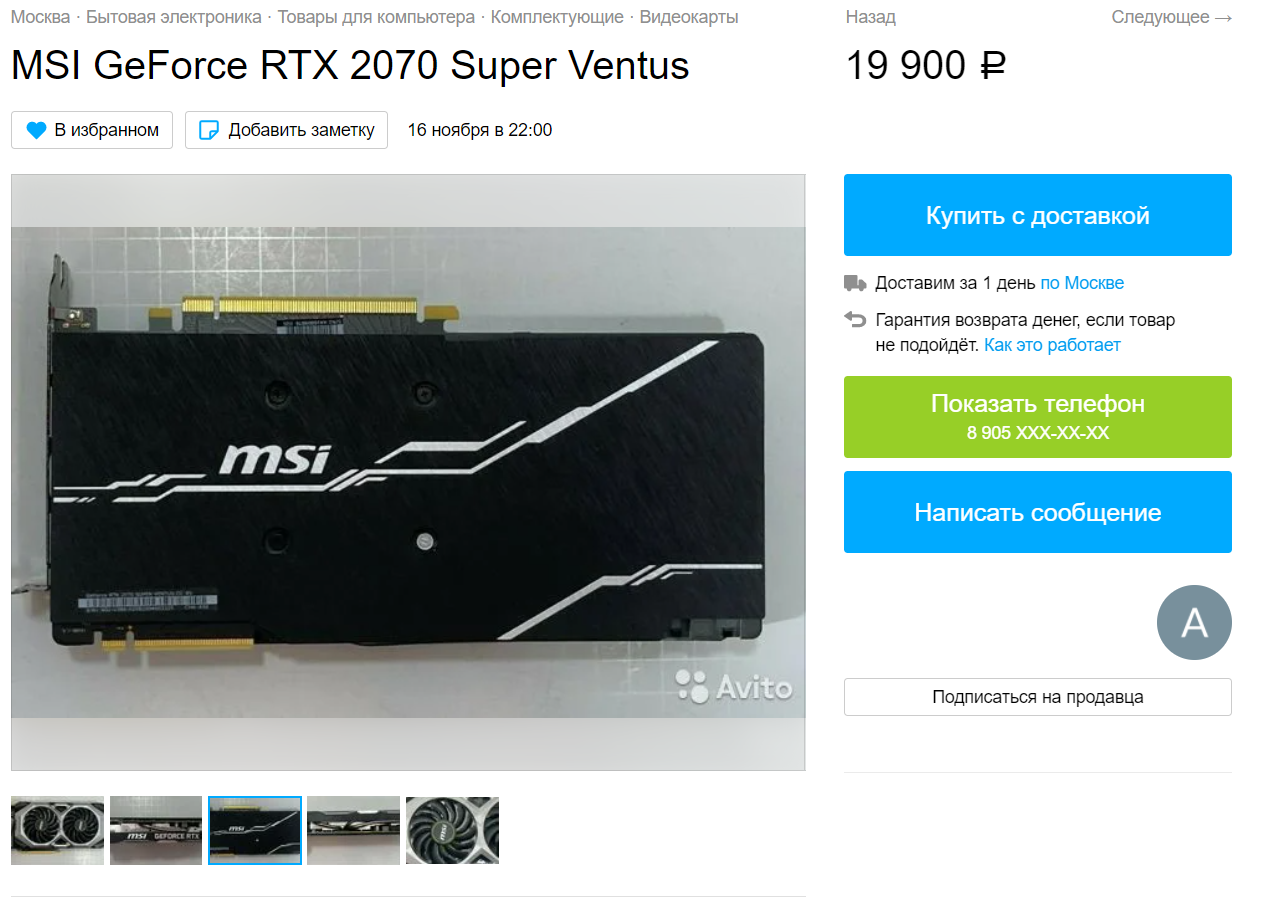Click the money-back return arrow icon

click(855, 320)
